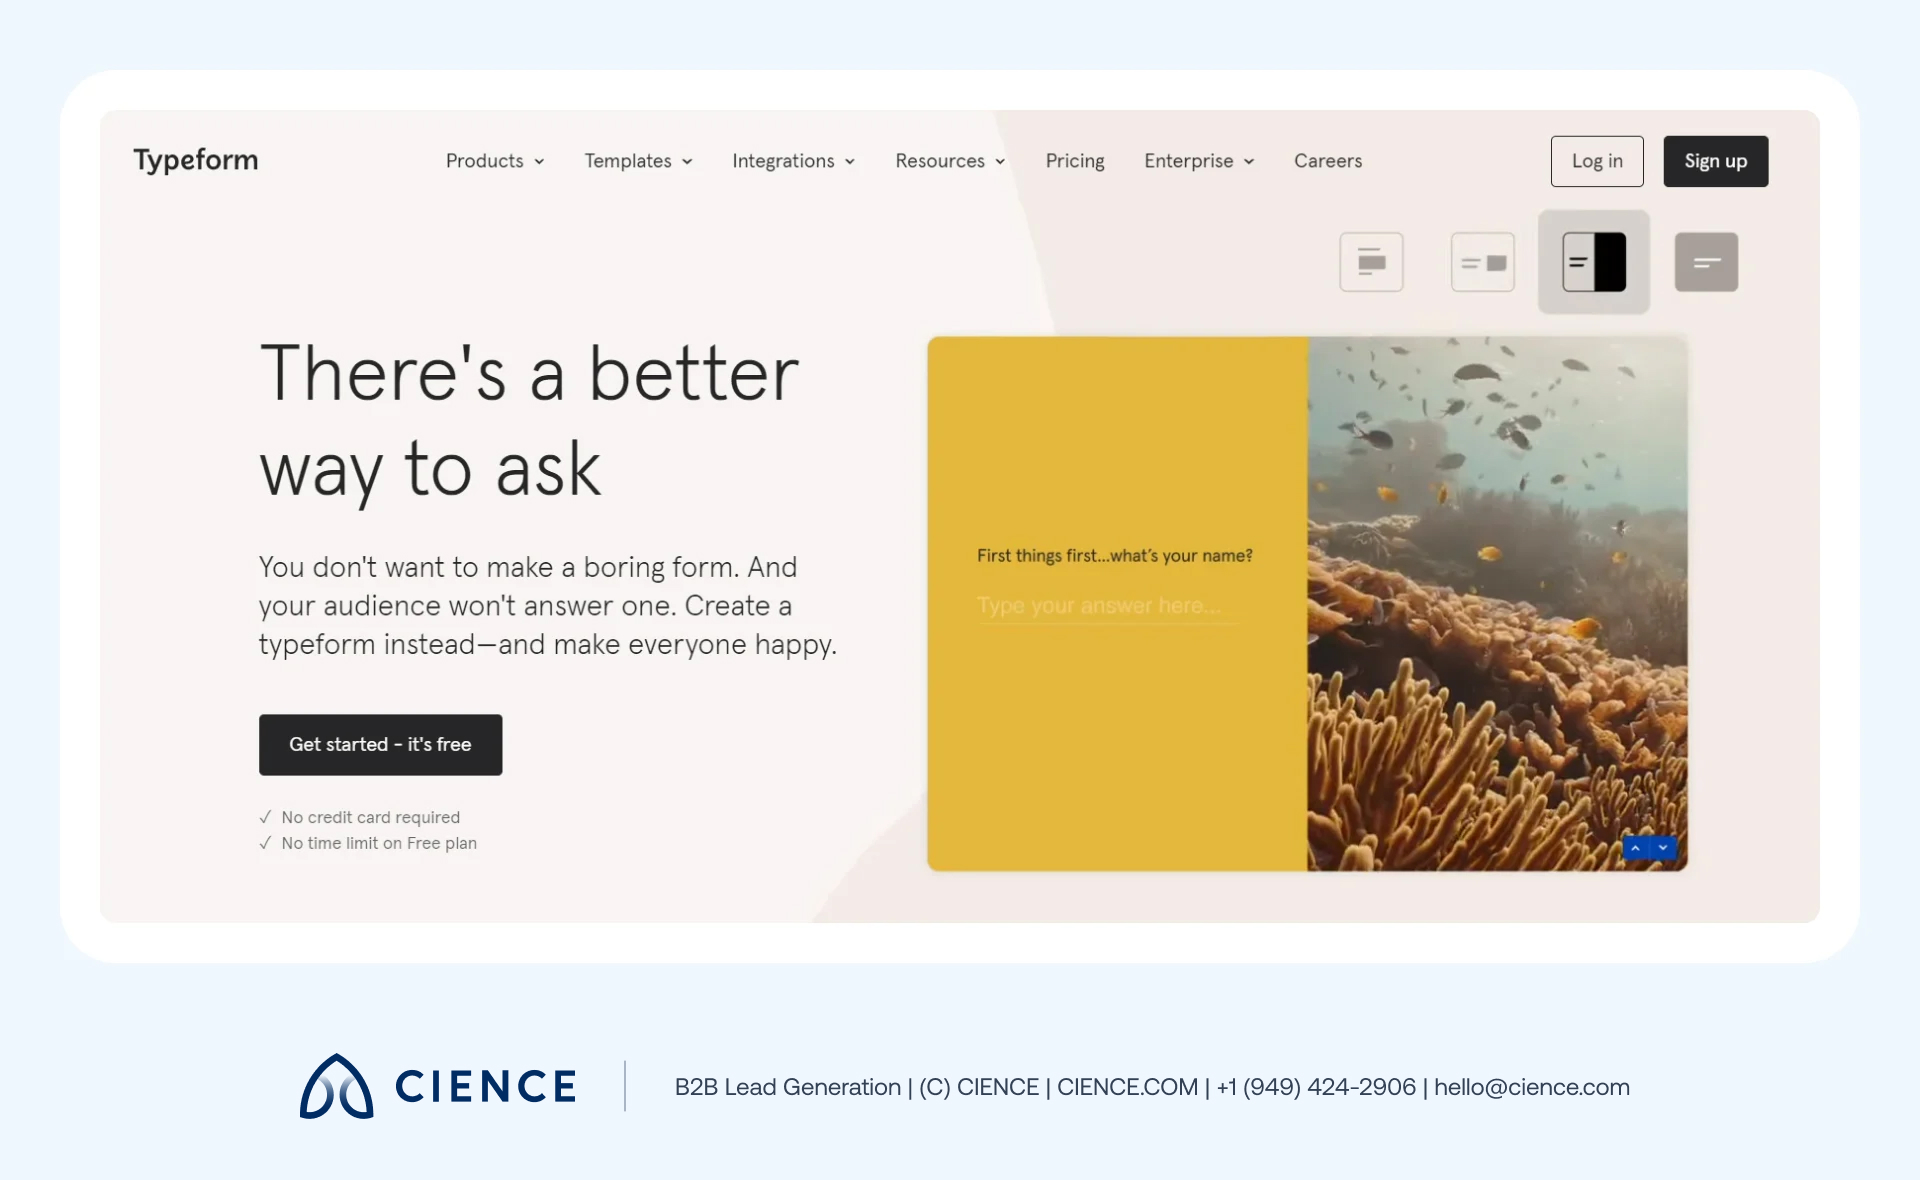This screenshot has height=1180, width=1920.
Task: Go to the Pricing page
Action: point(1075,161)
